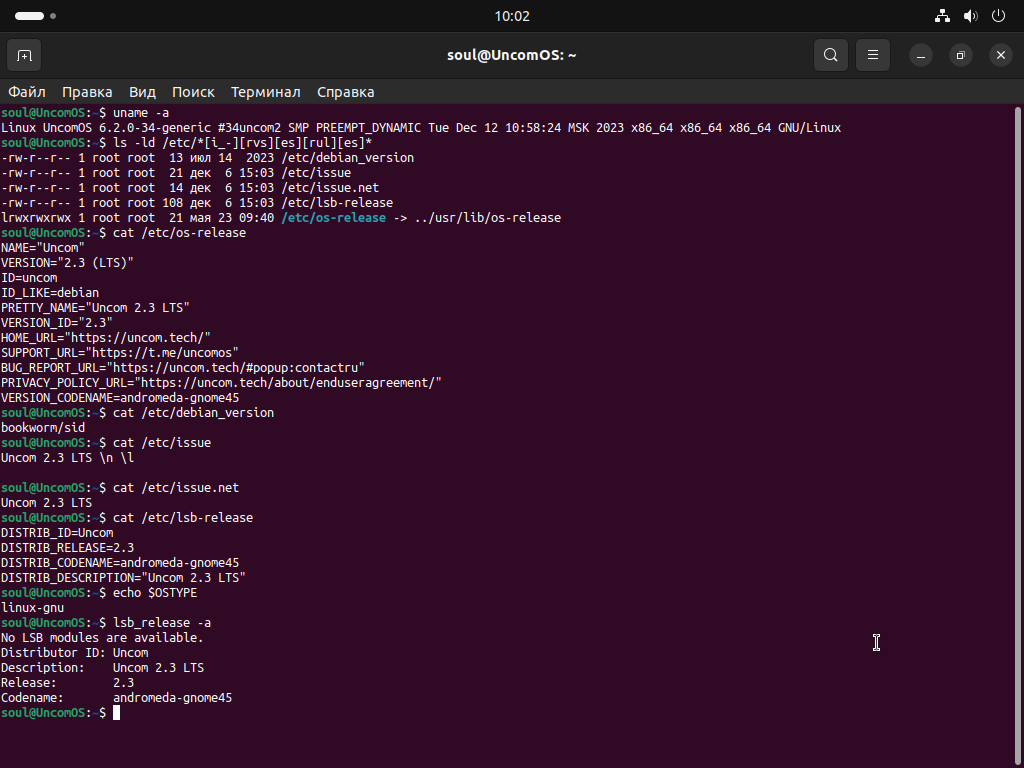Open the Файл menu
The width and height of the screenshot is (1024, 768).
(27, 92)
